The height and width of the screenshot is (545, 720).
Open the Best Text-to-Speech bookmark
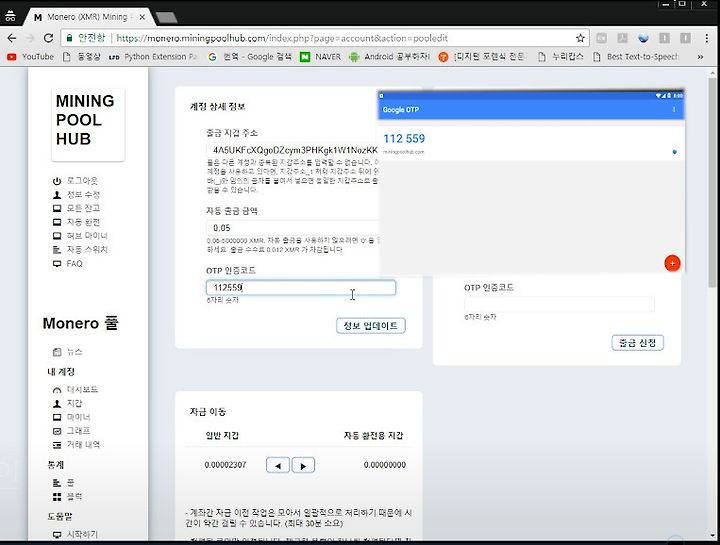click(636, 56)
